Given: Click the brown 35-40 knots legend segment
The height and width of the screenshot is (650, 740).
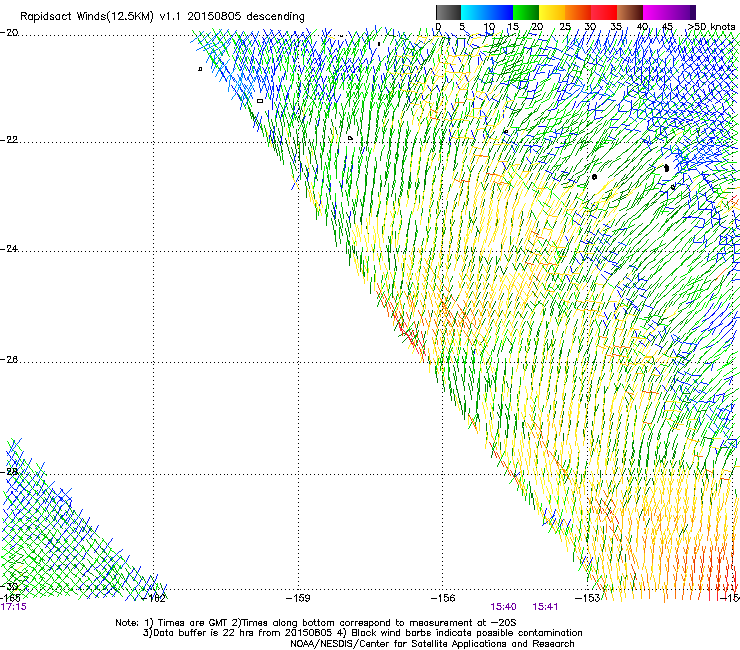Looking at the screenshot, I should (630, 12).
